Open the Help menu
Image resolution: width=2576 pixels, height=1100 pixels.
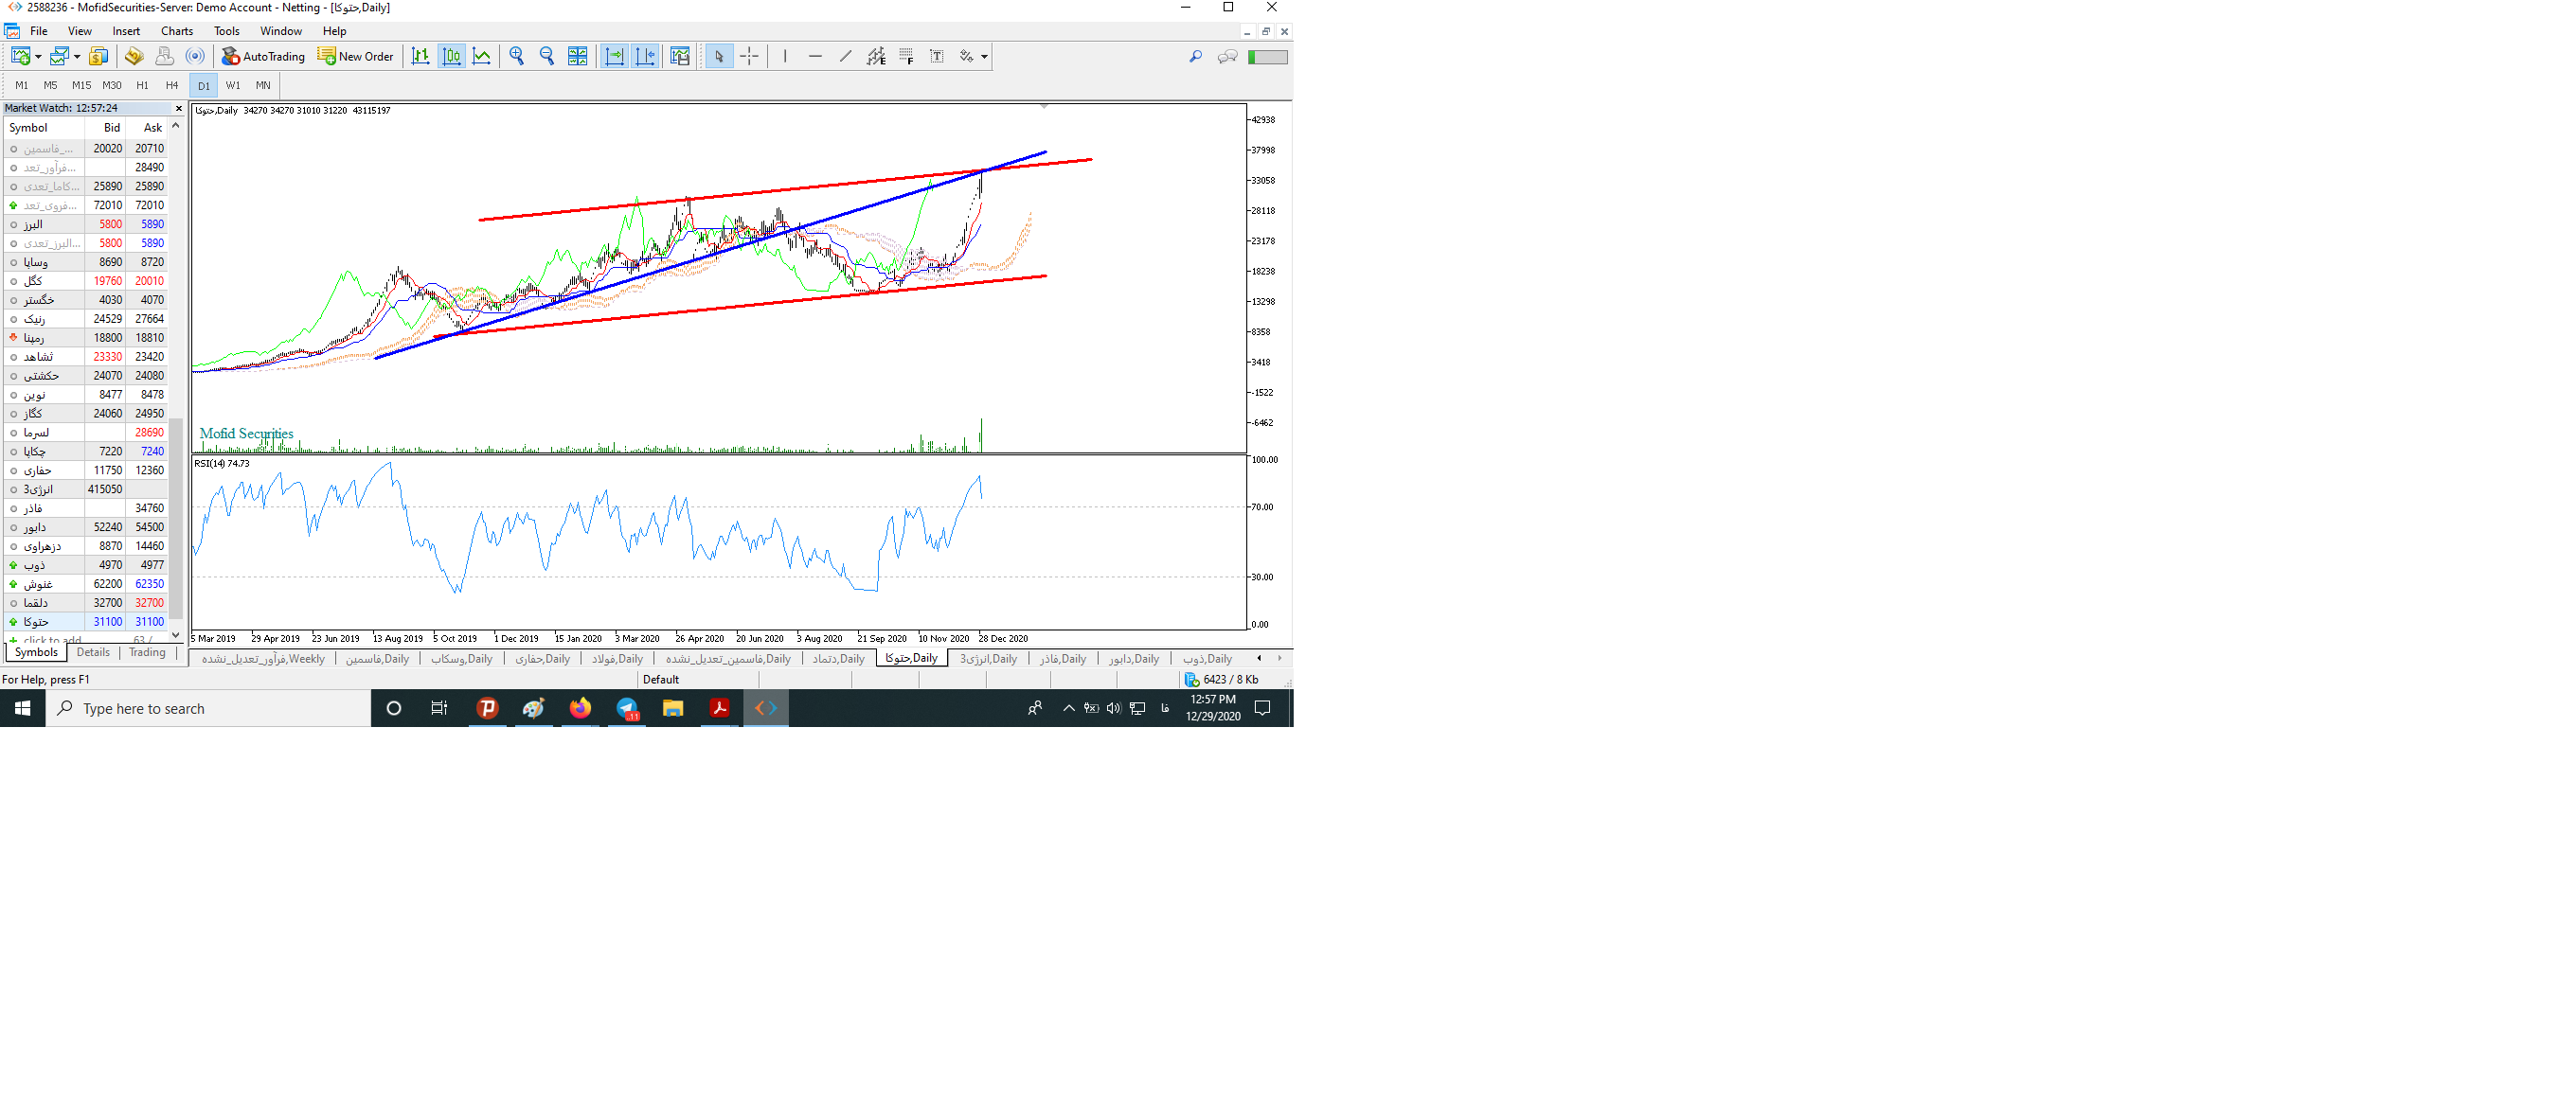coord(334,31)
